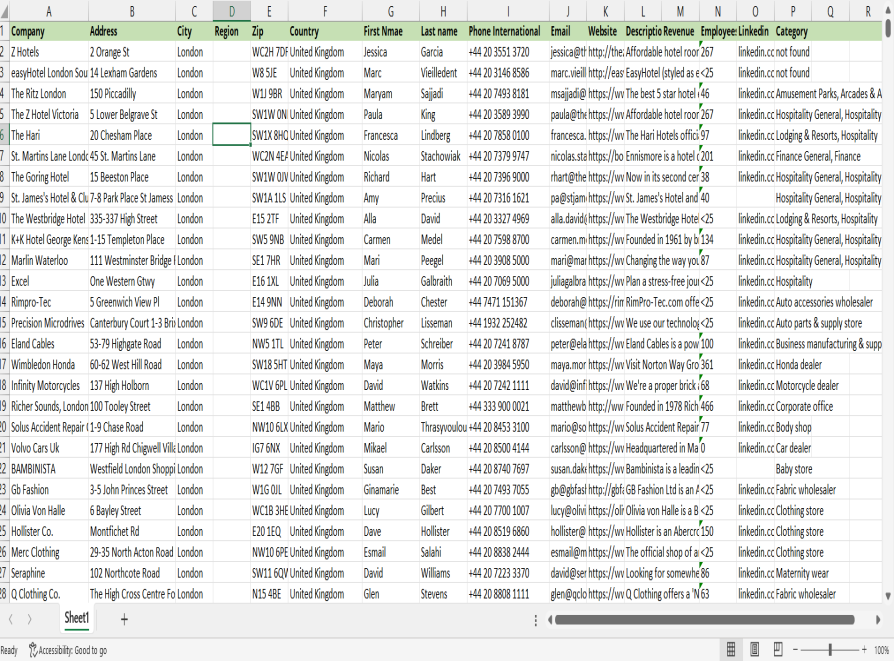Open the Sheet1 tab
The width and height of the screenshot is (894, 661).
click(x=76, y=618)
